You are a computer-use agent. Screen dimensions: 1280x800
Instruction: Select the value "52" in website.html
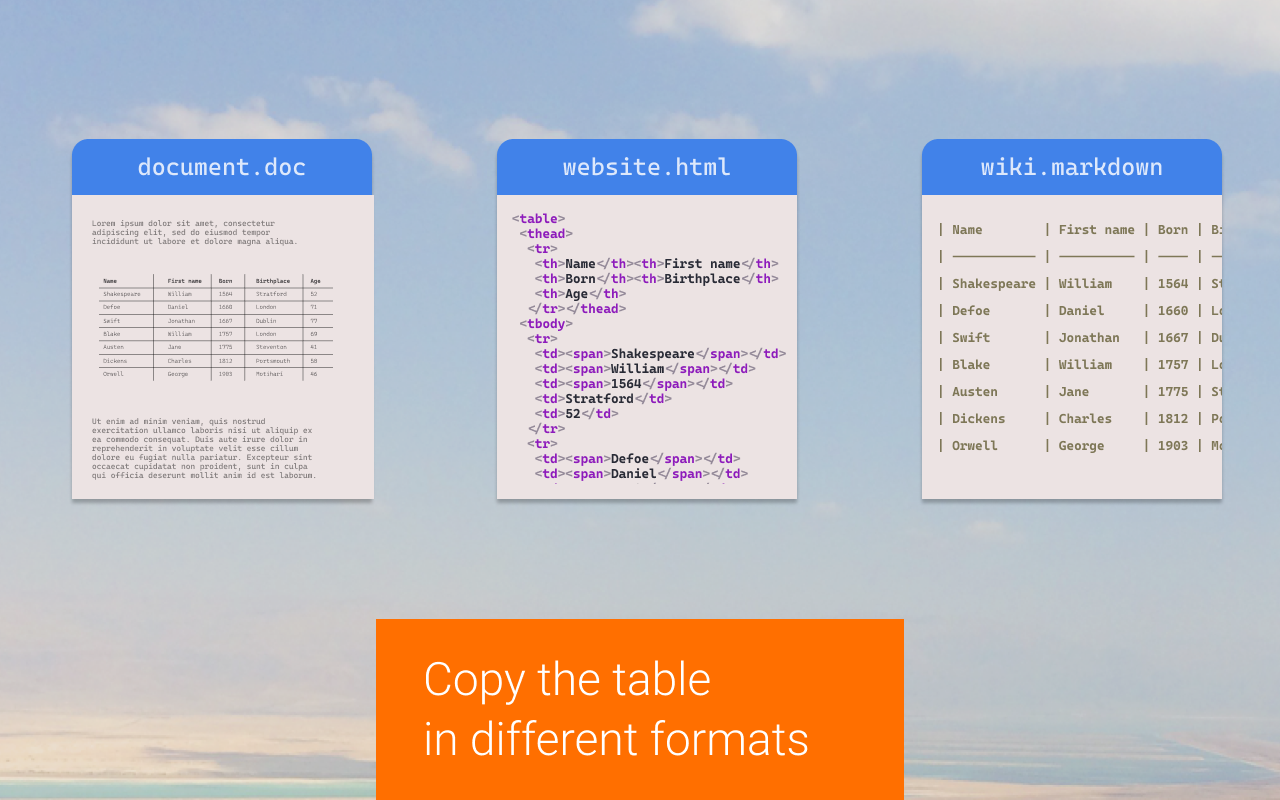coord(573,414)
